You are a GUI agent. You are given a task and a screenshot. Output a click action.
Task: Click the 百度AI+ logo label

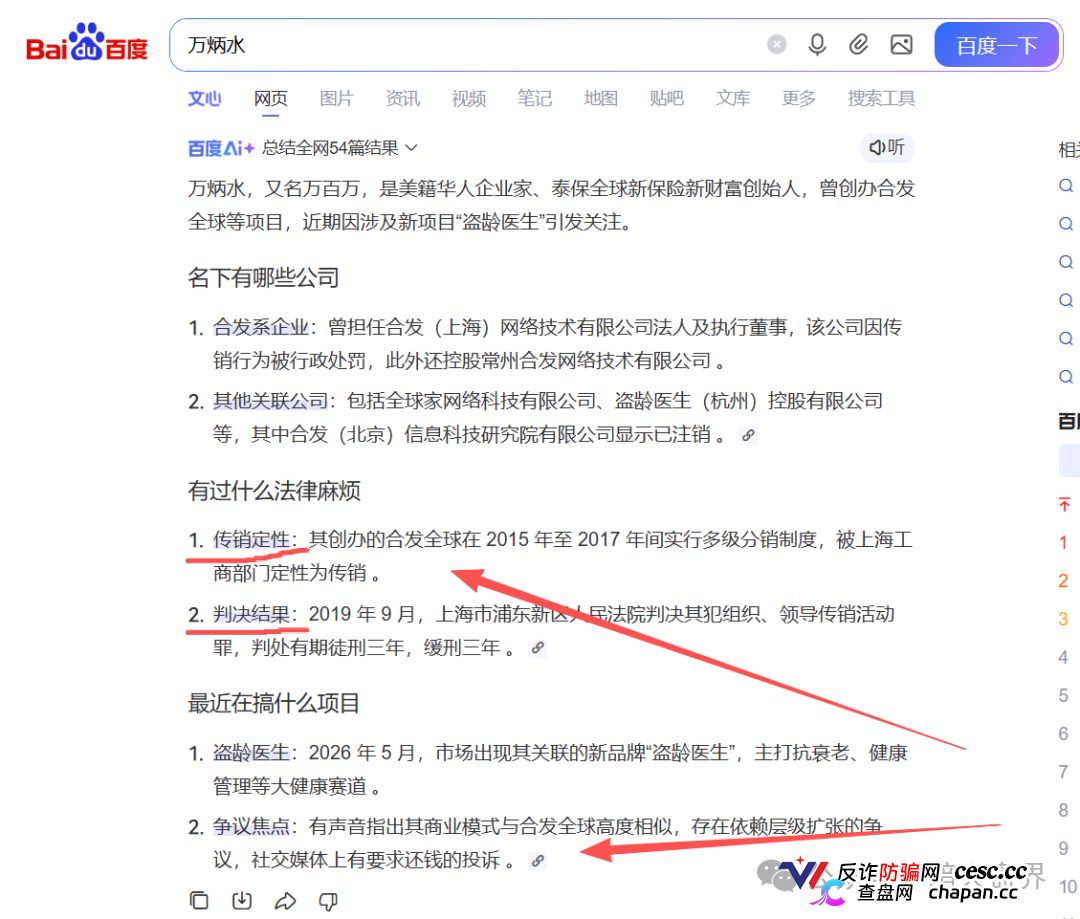[221, 148]
